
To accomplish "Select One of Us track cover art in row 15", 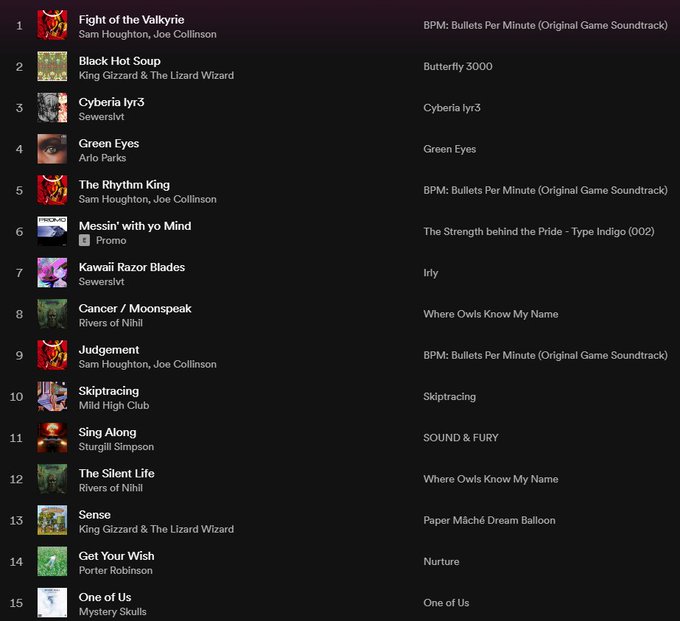I will 52,602.
